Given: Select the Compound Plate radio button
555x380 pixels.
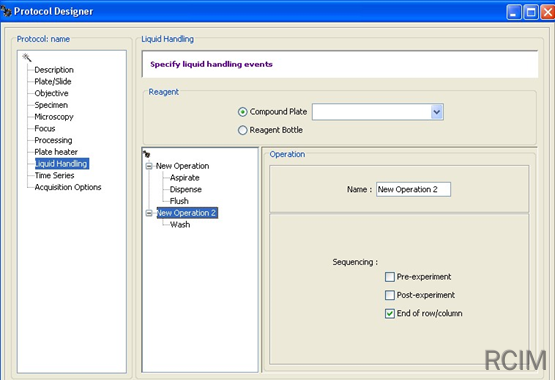Looking at the screenshot, I should (242, 112).
